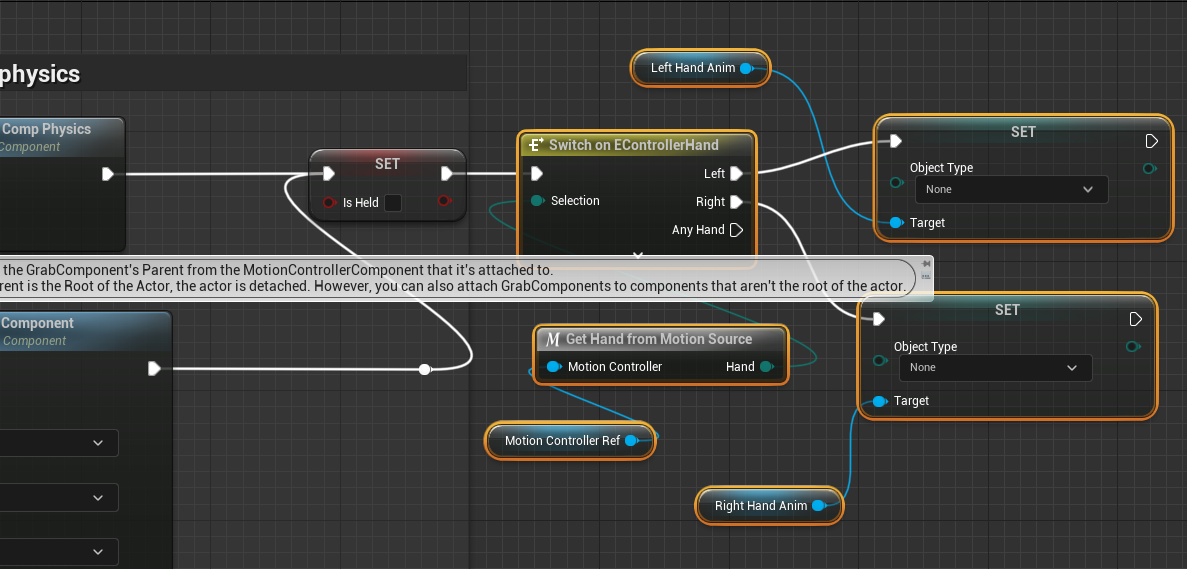Screen dimensions: 1187x569
Task: Select the physics comment box title
Action: click(39, 74)
